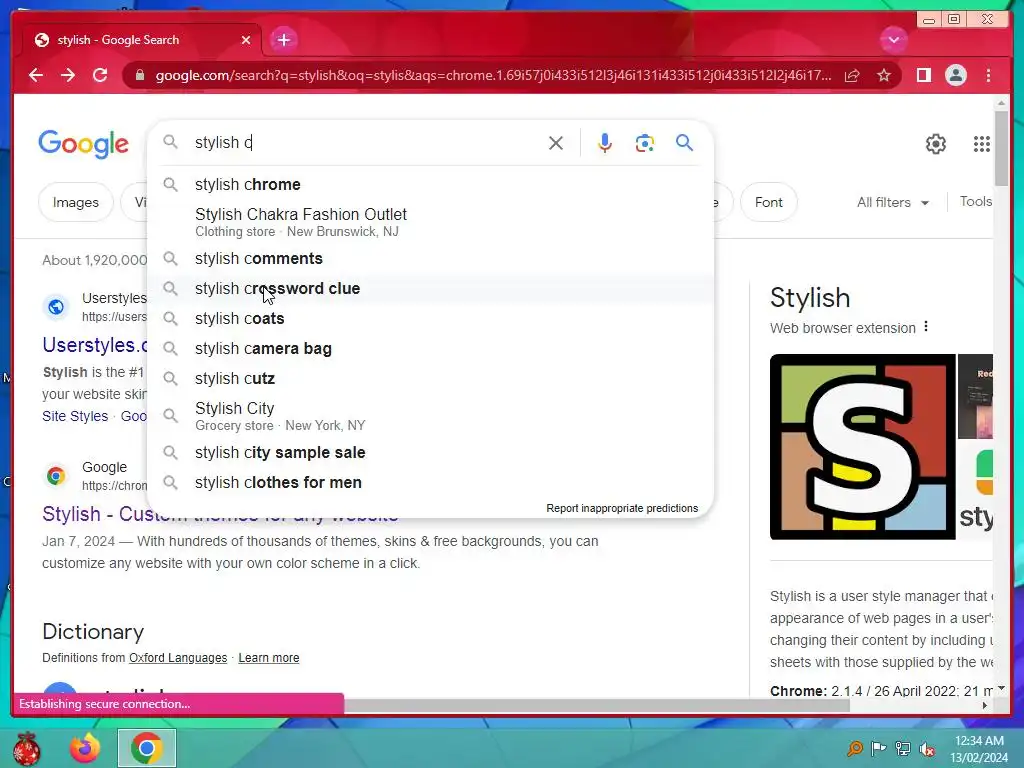Pick 'stylish city sample sale' suggestion
The height and width of the screenshot is (768, 1024).
click(430, 453)
